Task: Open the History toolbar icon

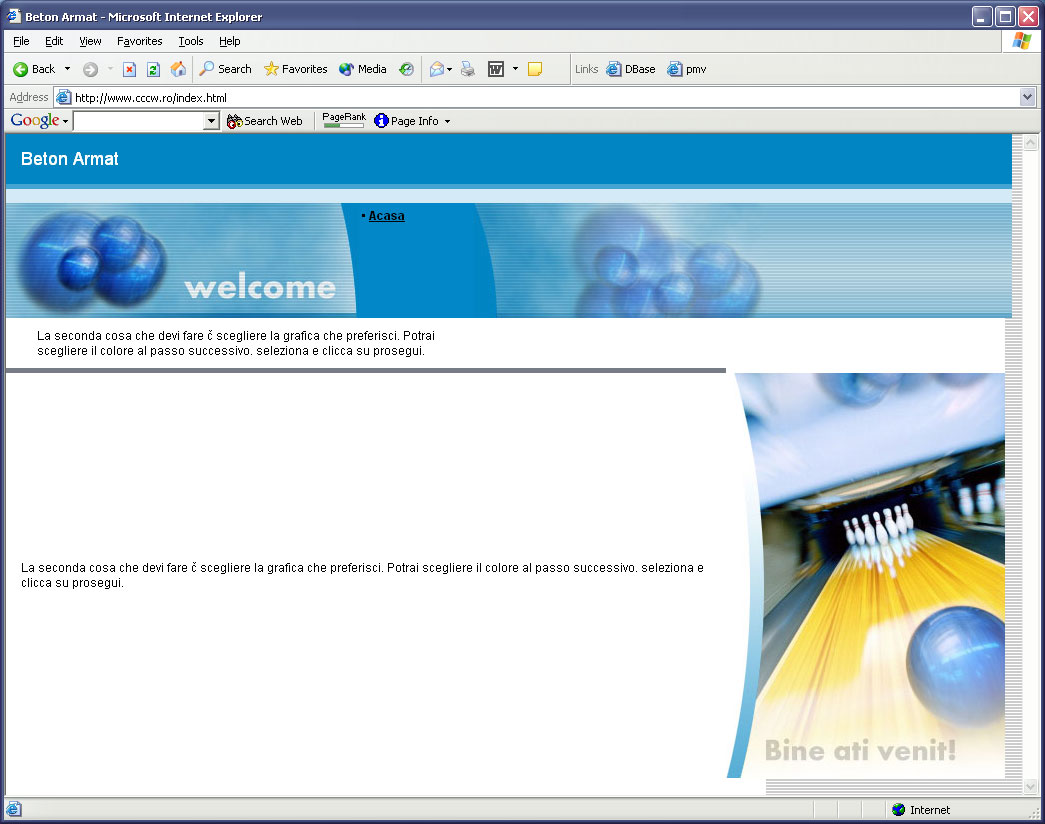Action: tap(407, 69)
